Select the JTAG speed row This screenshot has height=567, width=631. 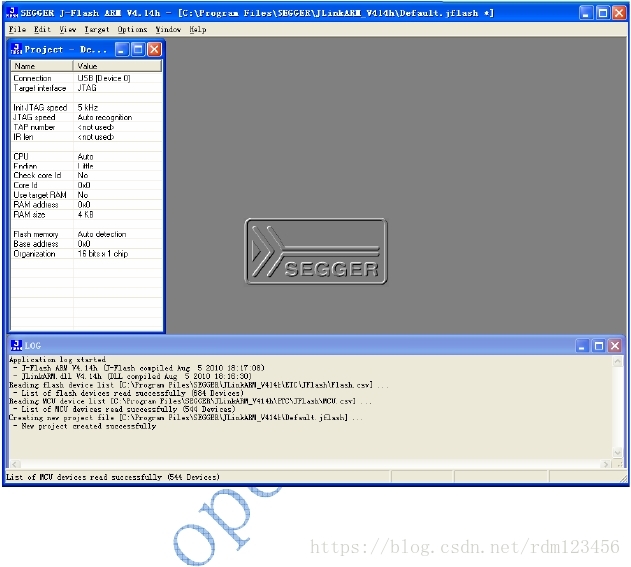pos(87,117)
